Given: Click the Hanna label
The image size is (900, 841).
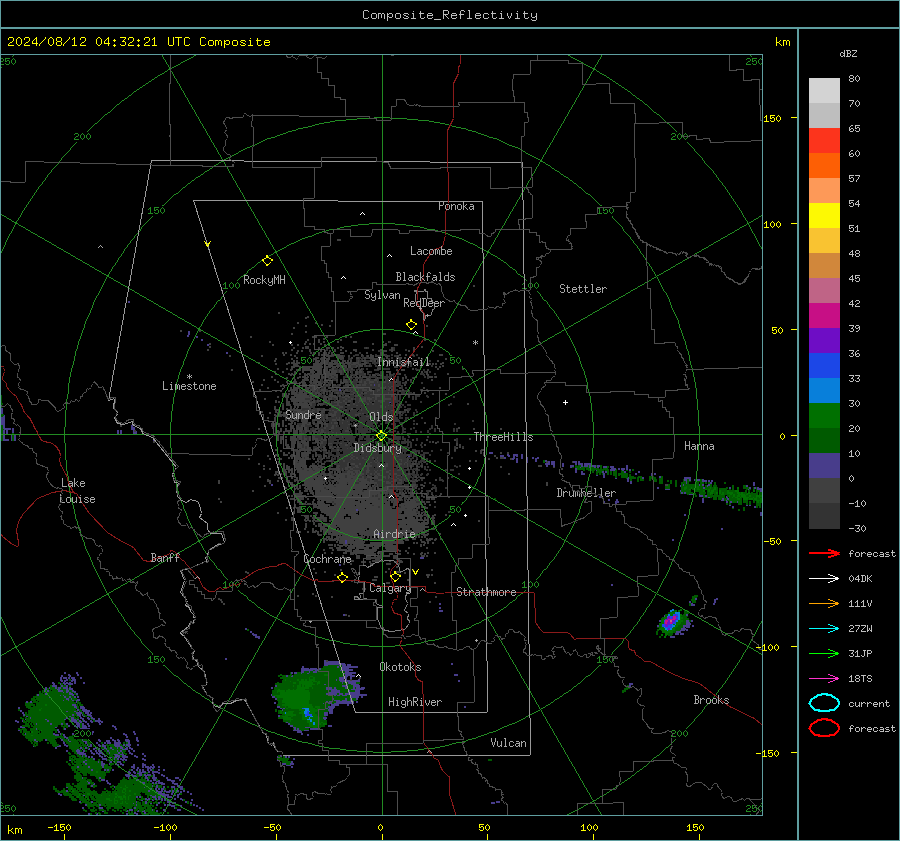Looking at the screenshot, I should (x=699, y=446).
